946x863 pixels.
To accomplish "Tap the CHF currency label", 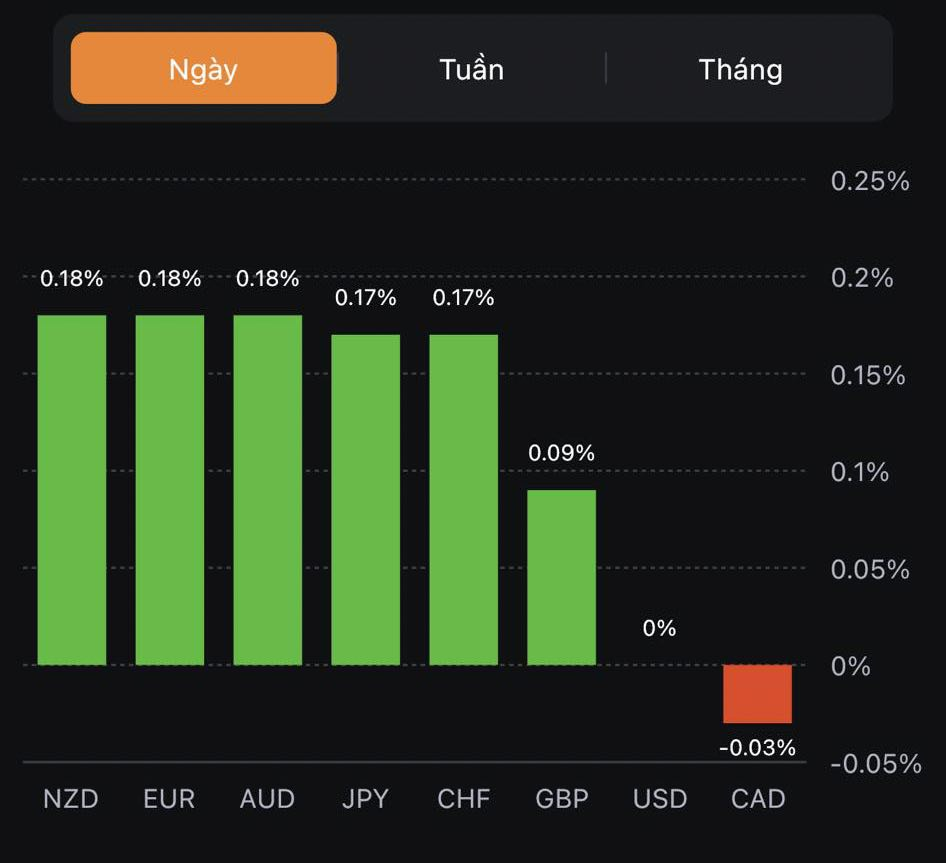I will [x=464, y=799].
